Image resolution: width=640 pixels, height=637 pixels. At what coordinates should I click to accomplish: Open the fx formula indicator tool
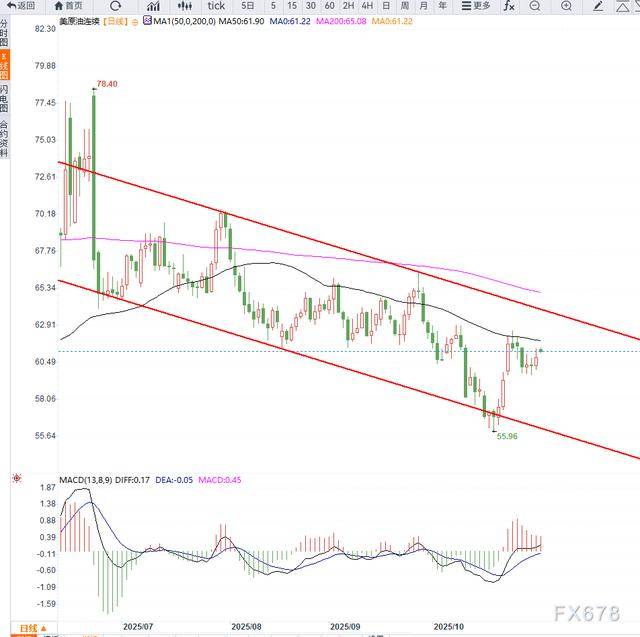click(509, 6)
